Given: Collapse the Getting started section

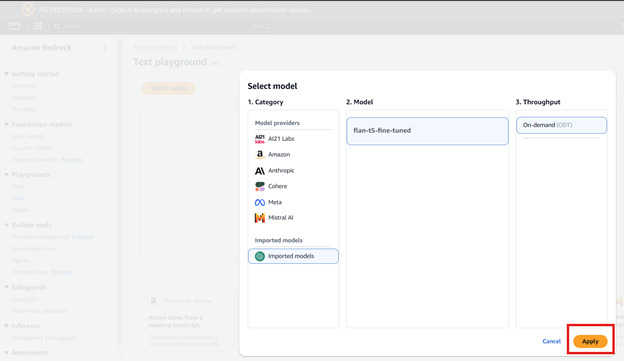Looking at the screenshot, I should click(6, 74).
